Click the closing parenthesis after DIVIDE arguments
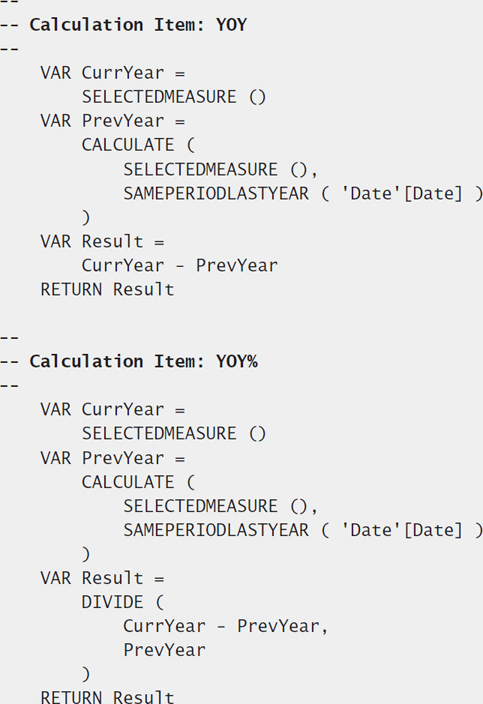This screenshot has height=704, width=483. [86, 674]
